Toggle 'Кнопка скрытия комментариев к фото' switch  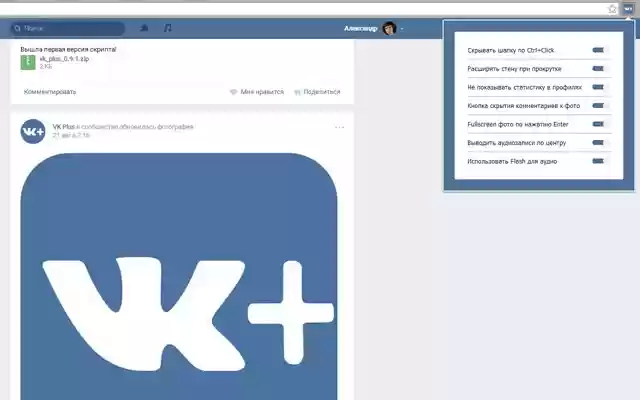pos(600,105)
